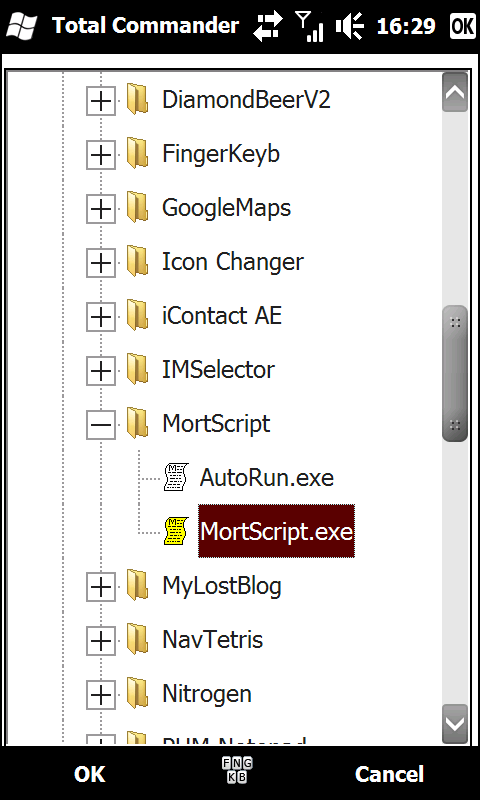Select the AutoRun.exe script icon

pos(176,477)
